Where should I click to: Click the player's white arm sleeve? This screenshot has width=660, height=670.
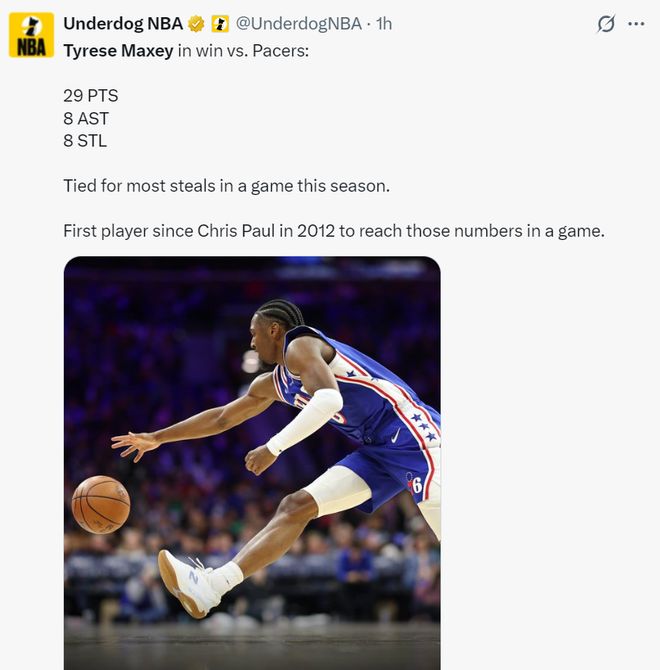305,421
